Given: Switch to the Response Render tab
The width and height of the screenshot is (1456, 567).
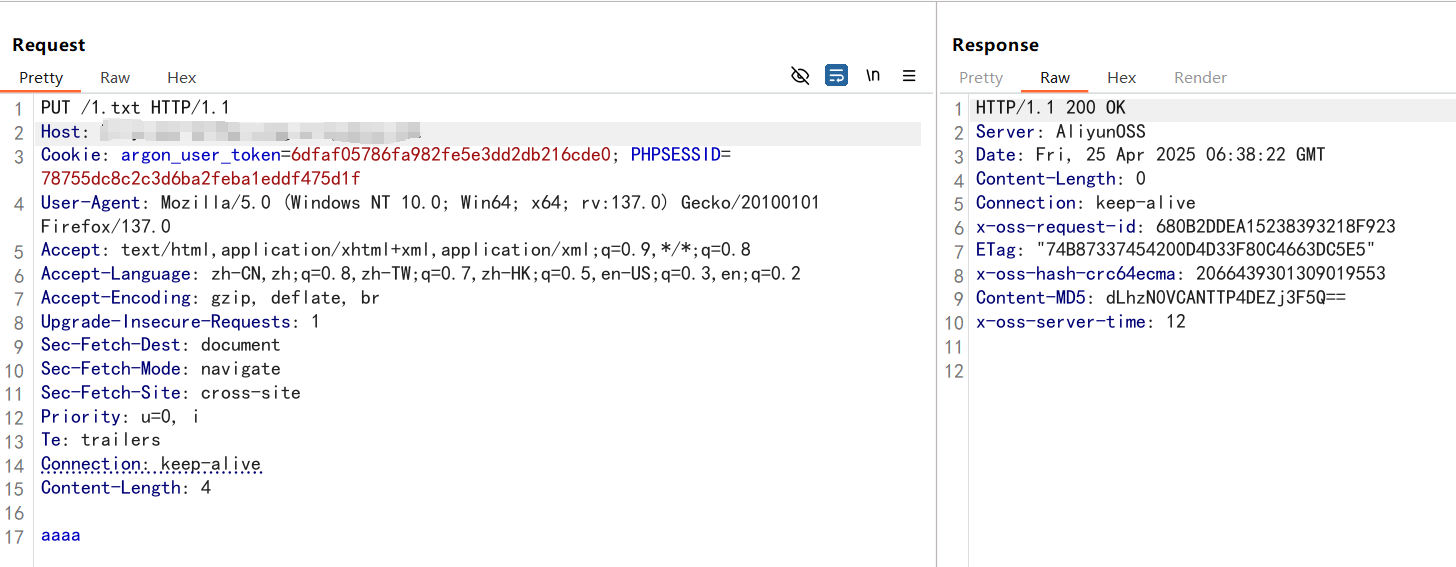Looking at the screenshot, I should click(1200, 77).
